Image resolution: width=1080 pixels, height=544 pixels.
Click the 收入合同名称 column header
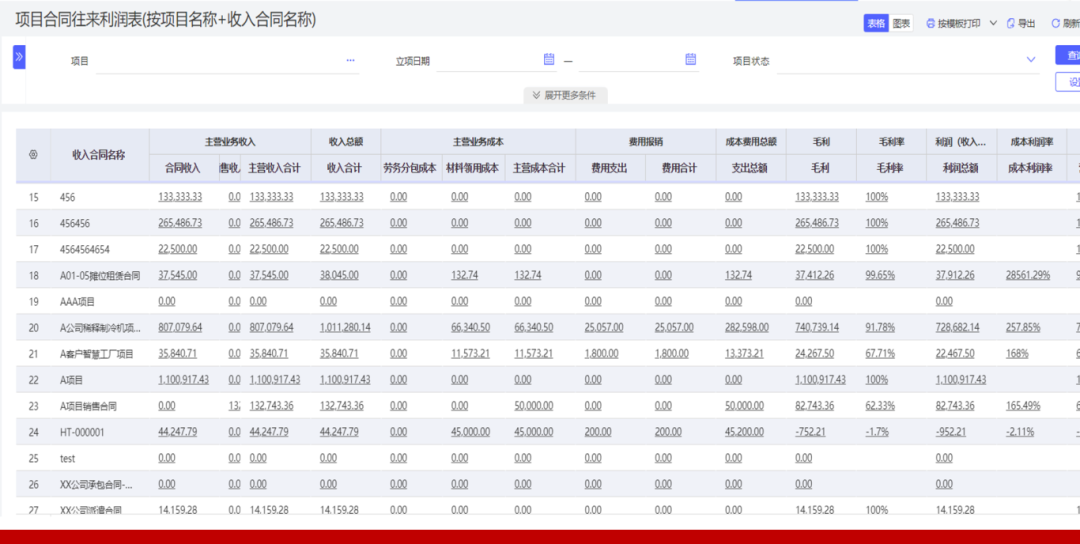tap(98, 155)
